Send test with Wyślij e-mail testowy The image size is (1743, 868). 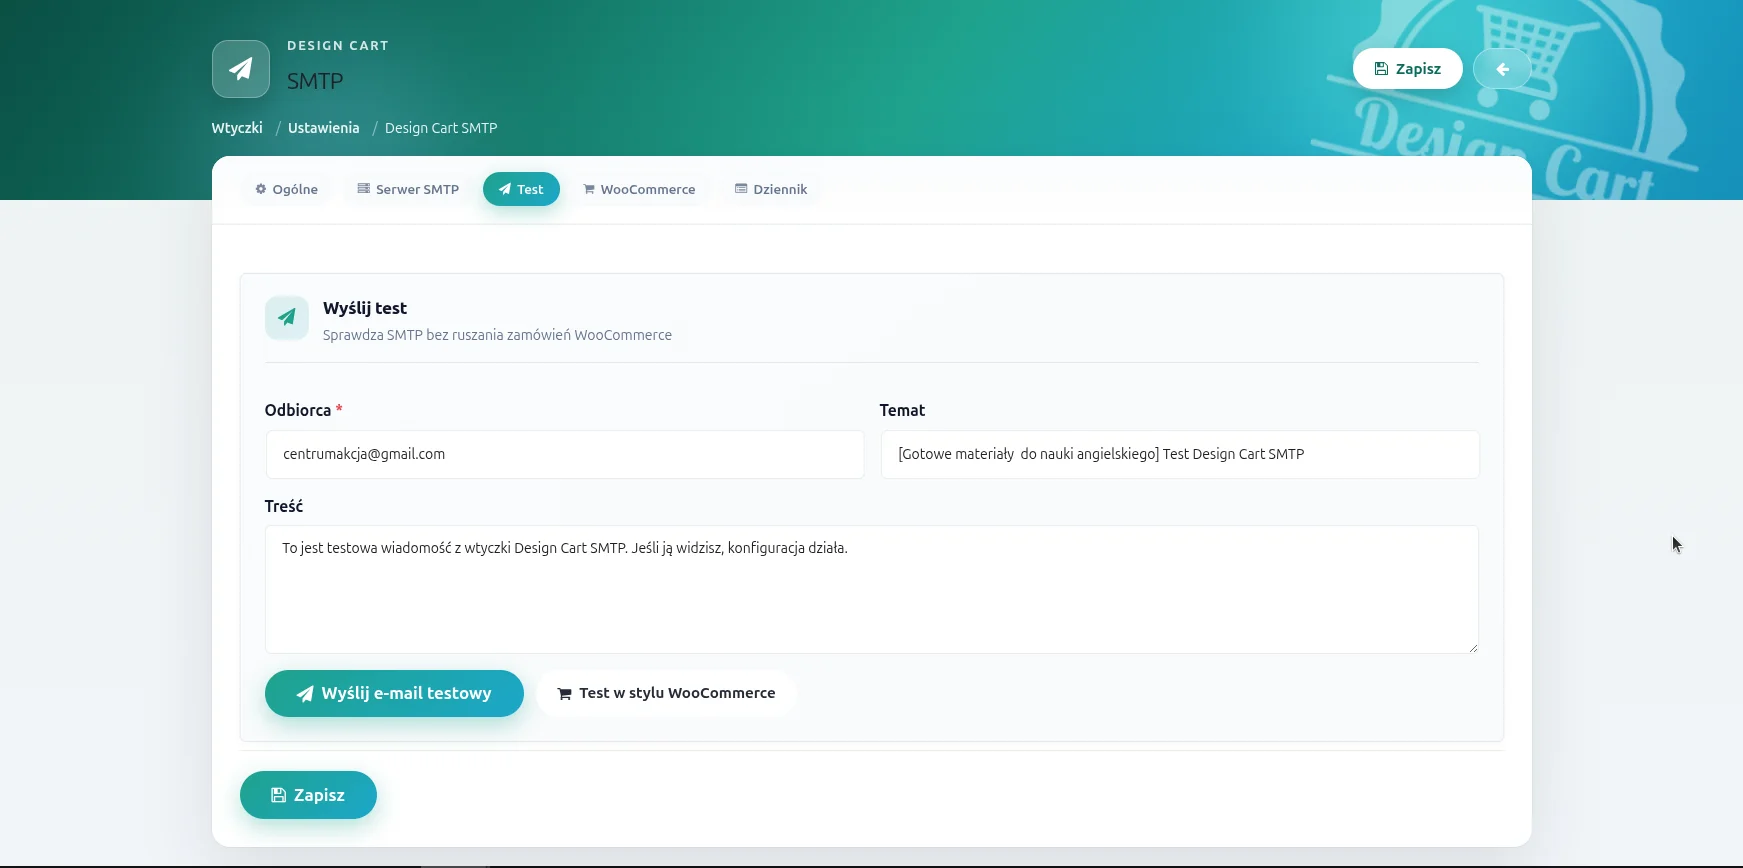tap(394, 693)
